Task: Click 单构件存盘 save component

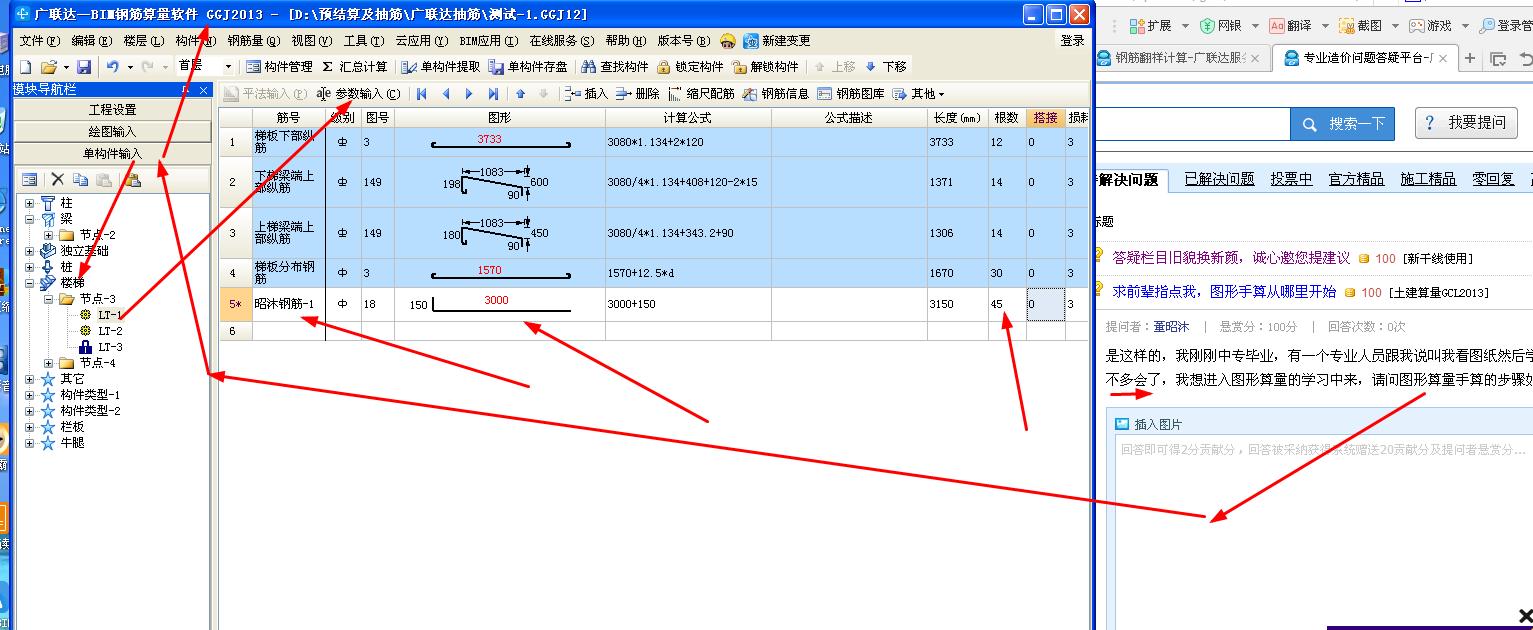Action: (x=527, y=66)
